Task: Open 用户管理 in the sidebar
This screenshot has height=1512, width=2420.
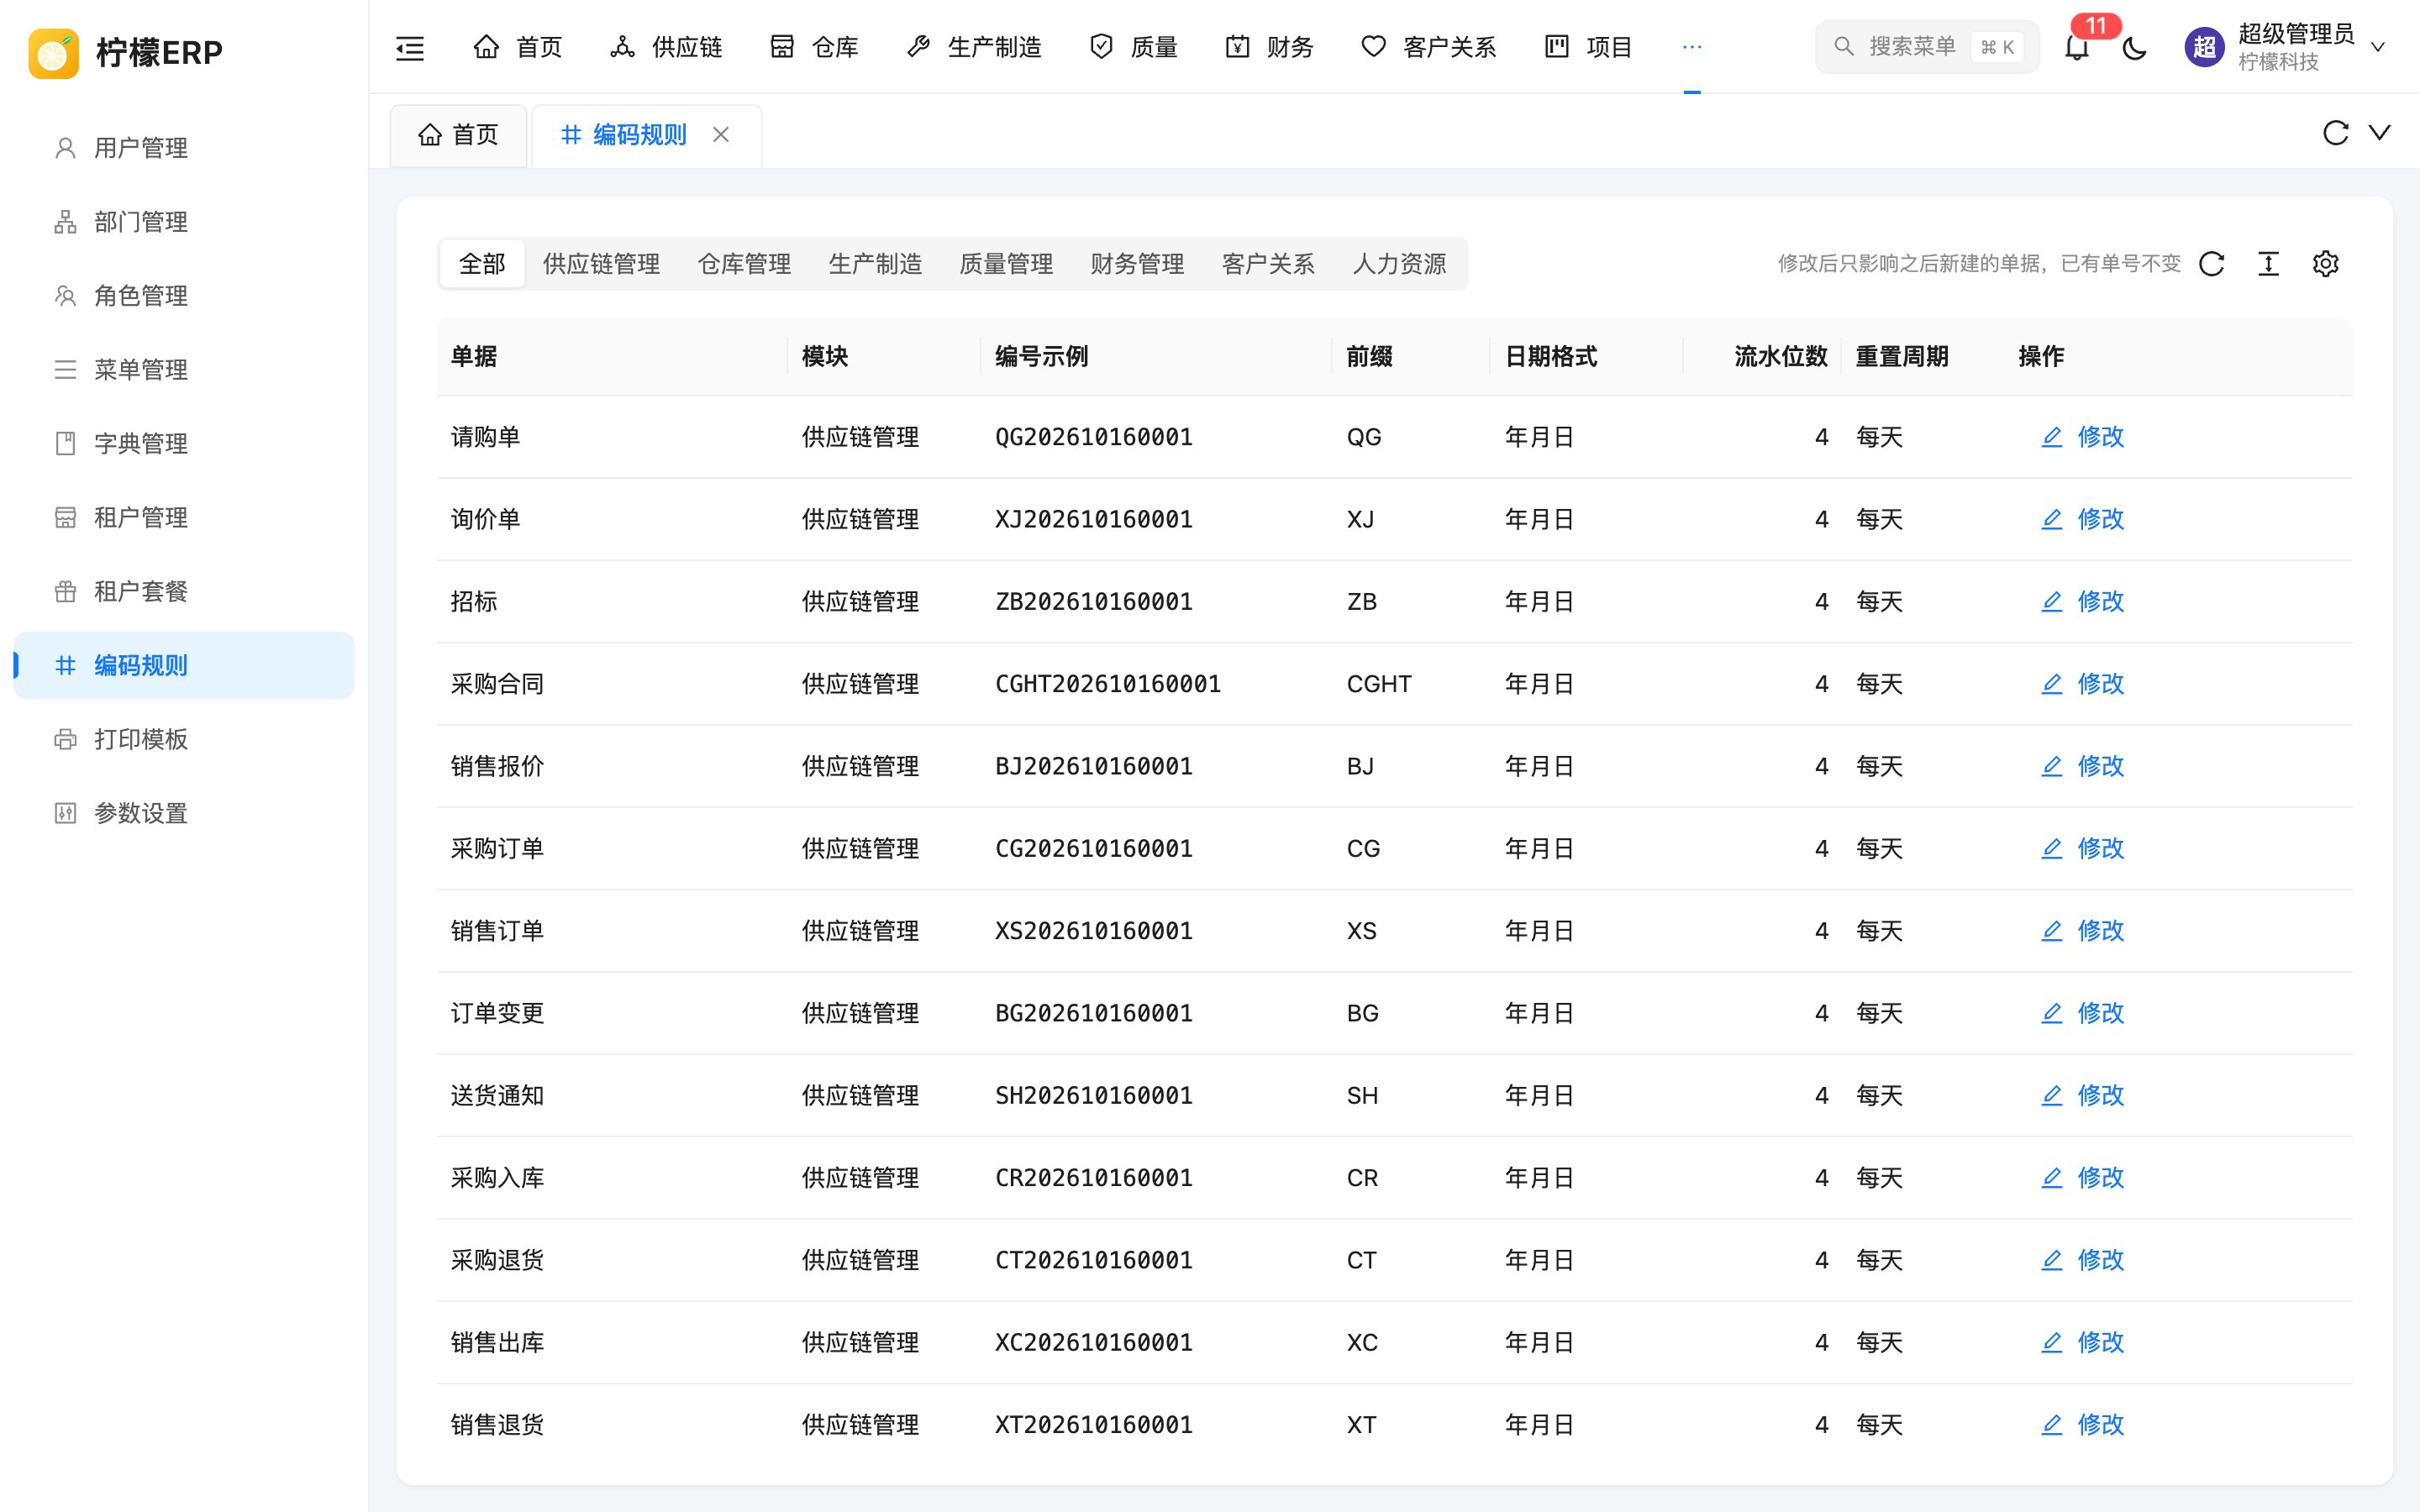Action: (x=184, y=148)
